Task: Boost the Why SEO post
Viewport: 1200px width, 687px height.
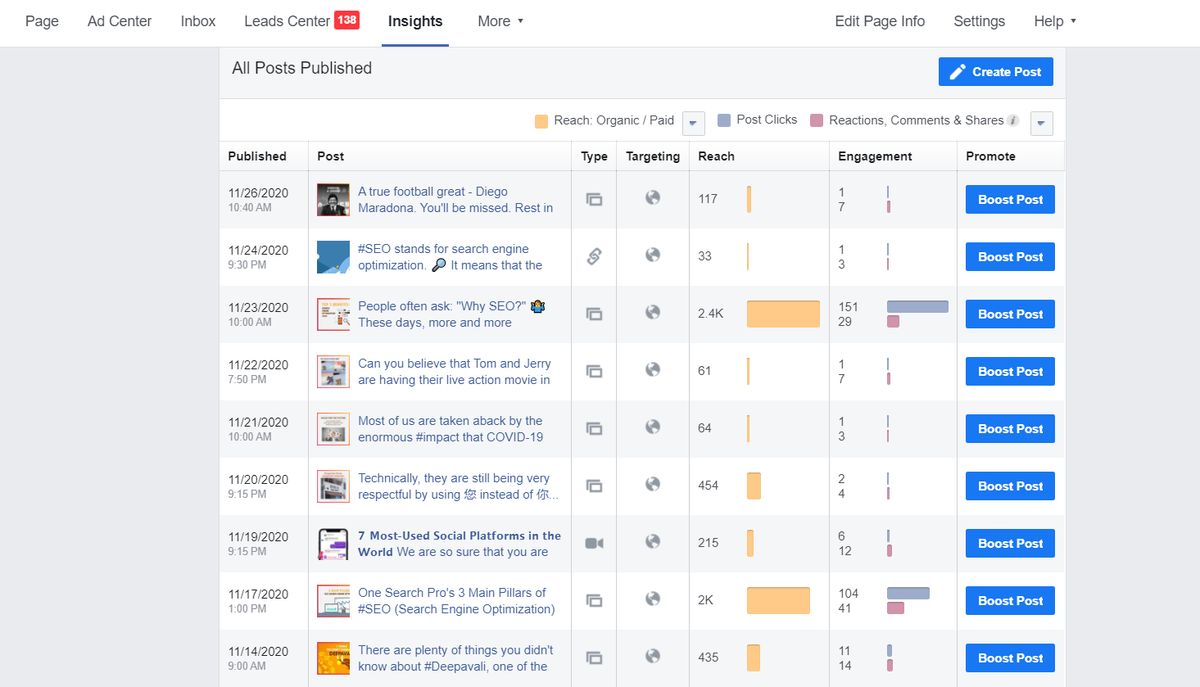Action: click(x=1010, y=314)
